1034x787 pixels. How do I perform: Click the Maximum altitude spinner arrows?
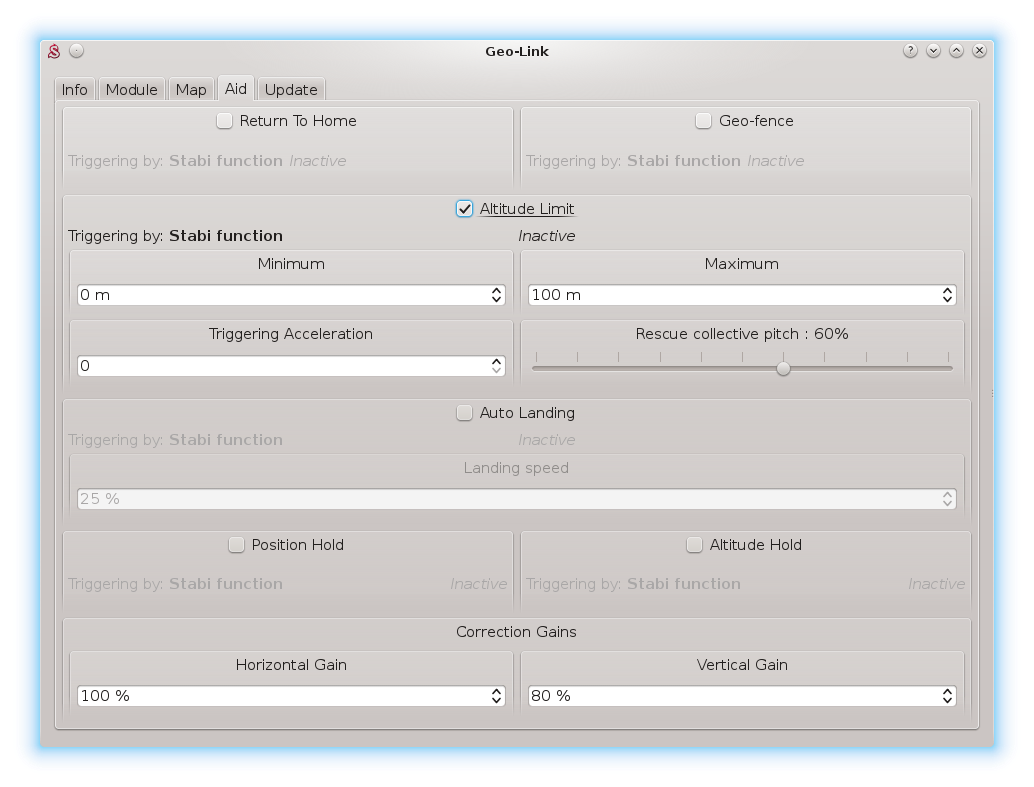[x=947, y=295]
